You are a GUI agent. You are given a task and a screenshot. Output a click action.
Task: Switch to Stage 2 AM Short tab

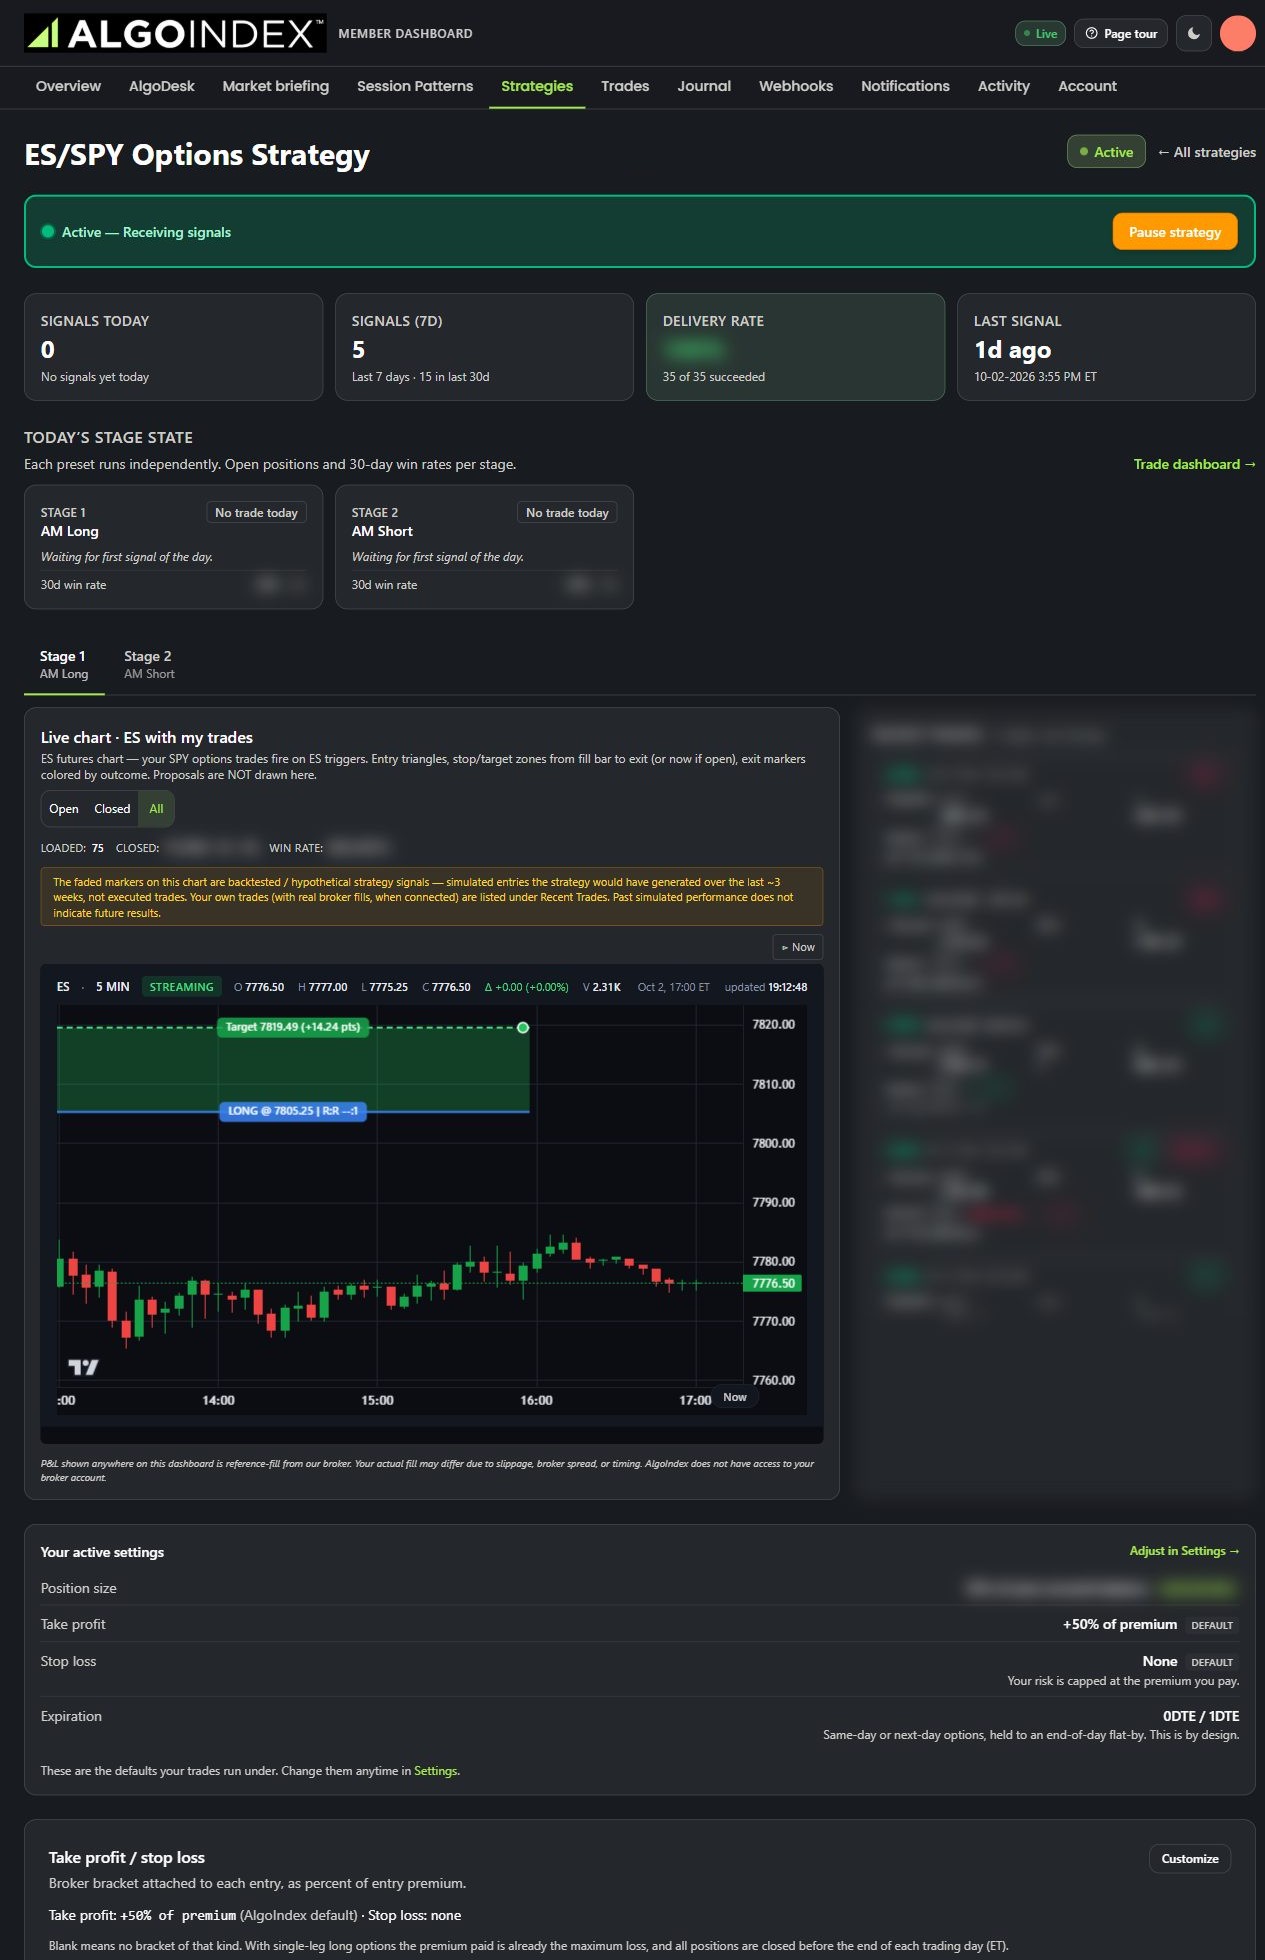pyautogui.click(x=149, y=664)
